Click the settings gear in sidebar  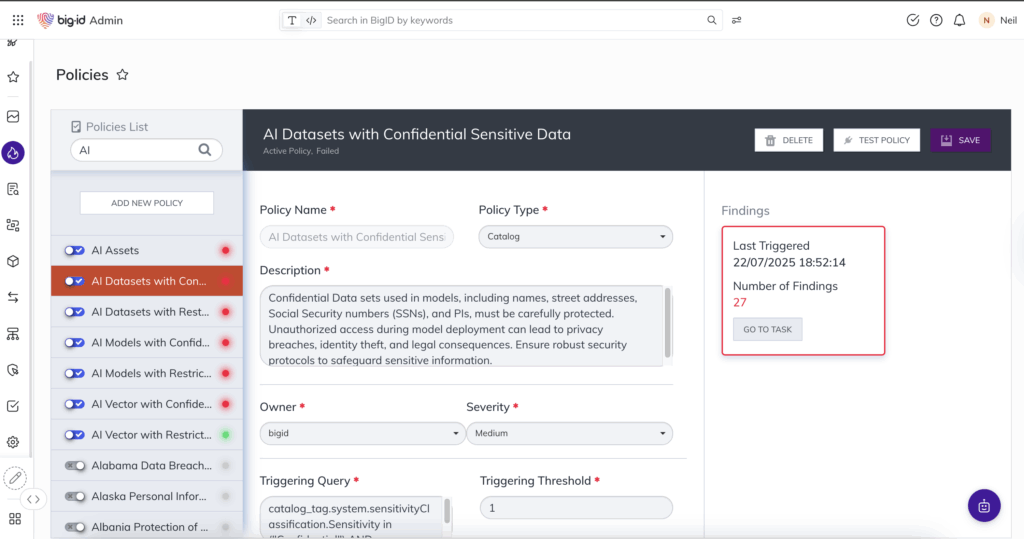[x=13, y=442]
